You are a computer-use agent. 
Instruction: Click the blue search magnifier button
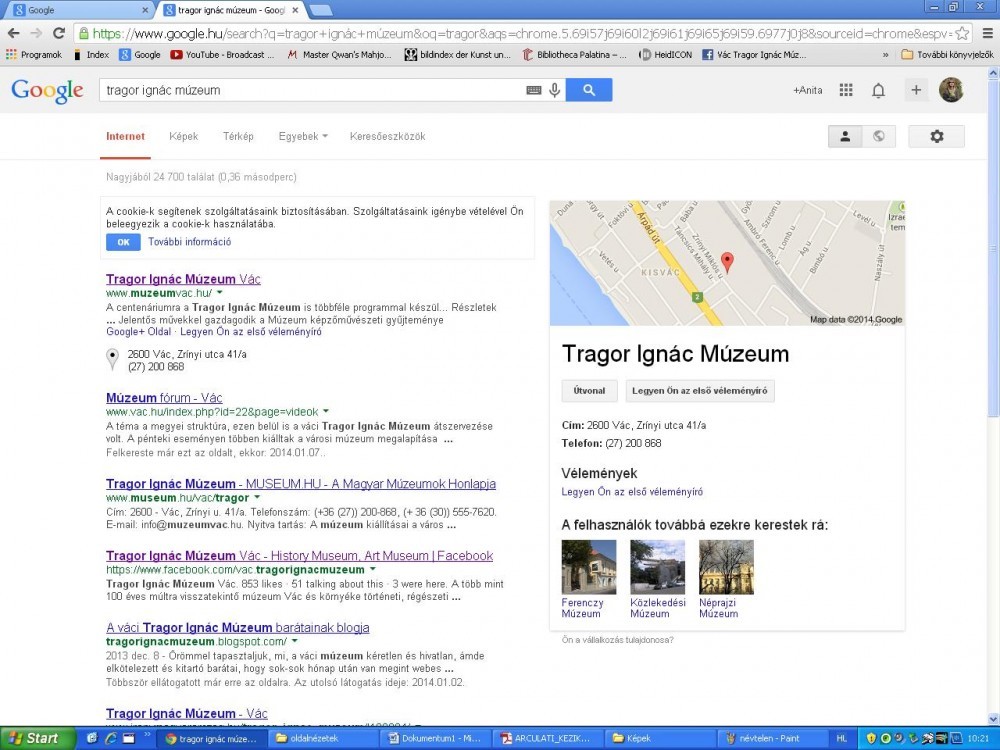588,90
